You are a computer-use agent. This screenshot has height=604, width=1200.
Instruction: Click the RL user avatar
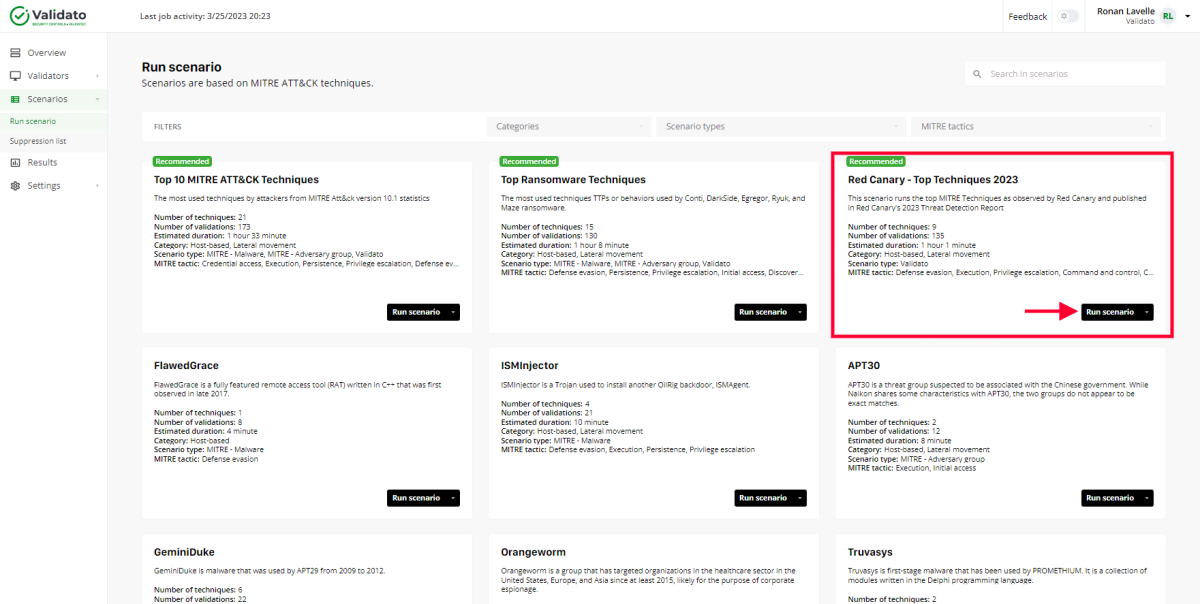coord(1167,16)
